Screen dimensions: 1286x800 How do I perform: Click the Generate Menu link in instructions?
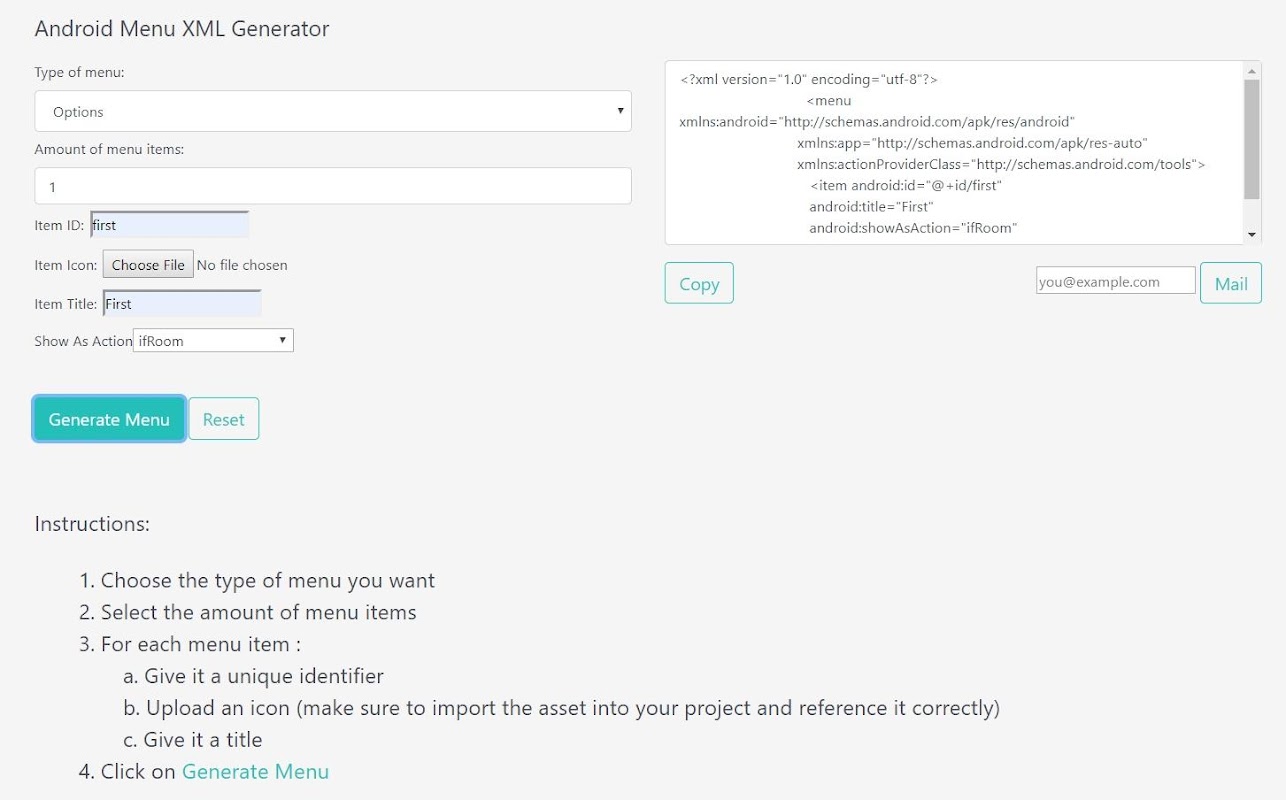(x=255, y=771)
